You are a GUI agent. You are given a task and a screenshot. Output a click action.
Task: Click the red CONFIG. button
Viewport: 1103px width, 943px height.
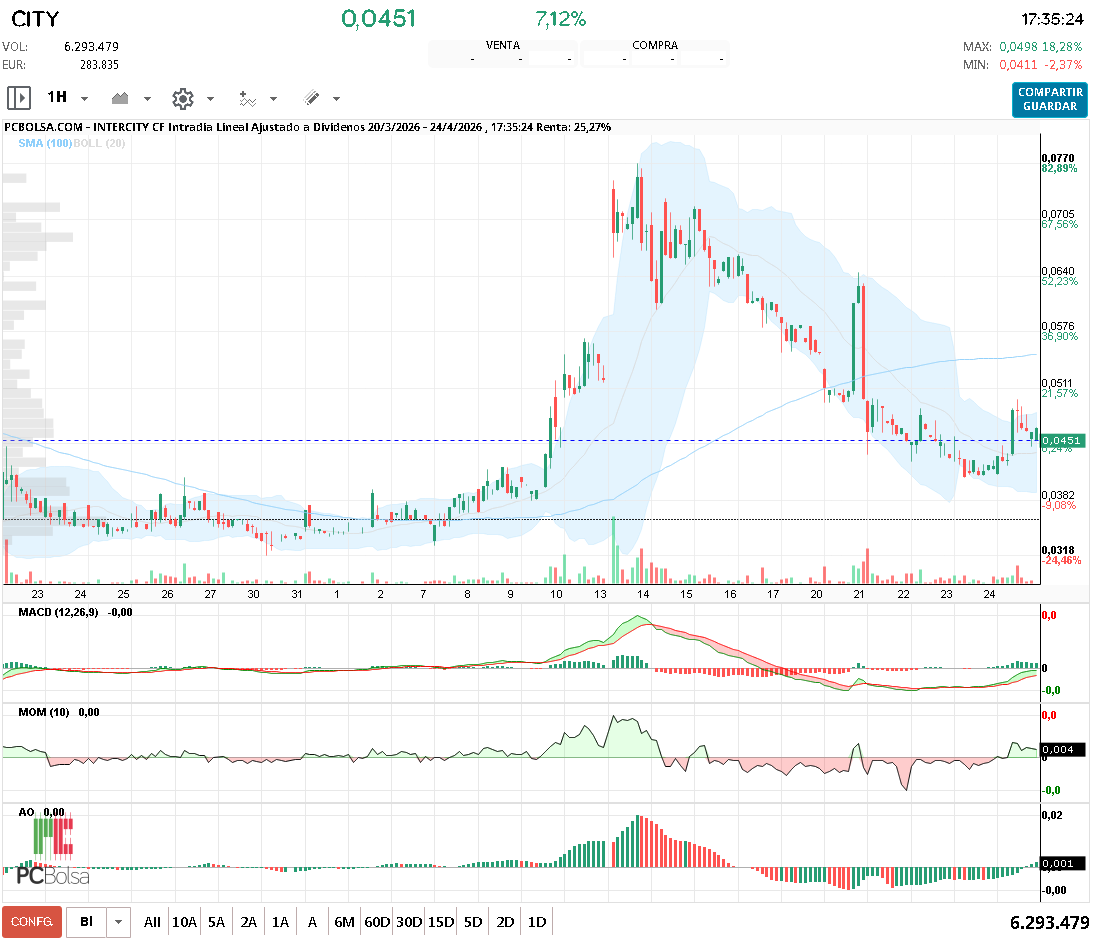pos(31,922)
